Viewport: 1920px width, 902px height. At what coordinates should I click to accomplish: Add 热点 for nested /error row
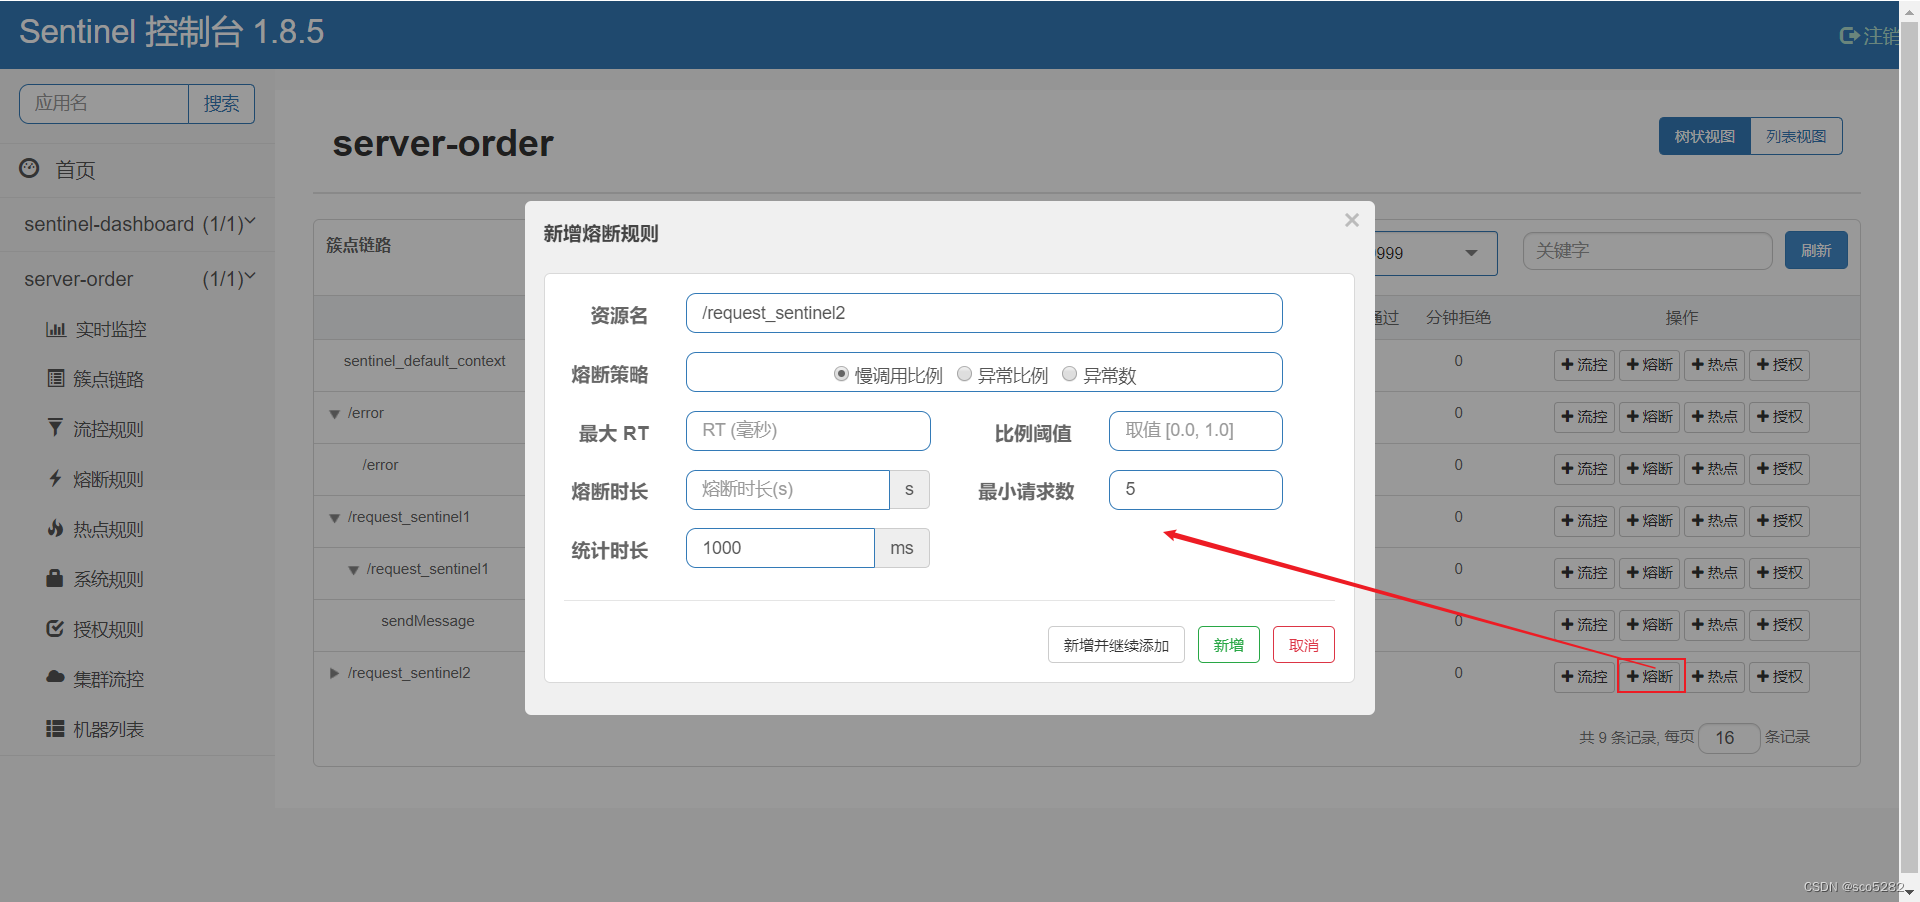point(1714,469)
